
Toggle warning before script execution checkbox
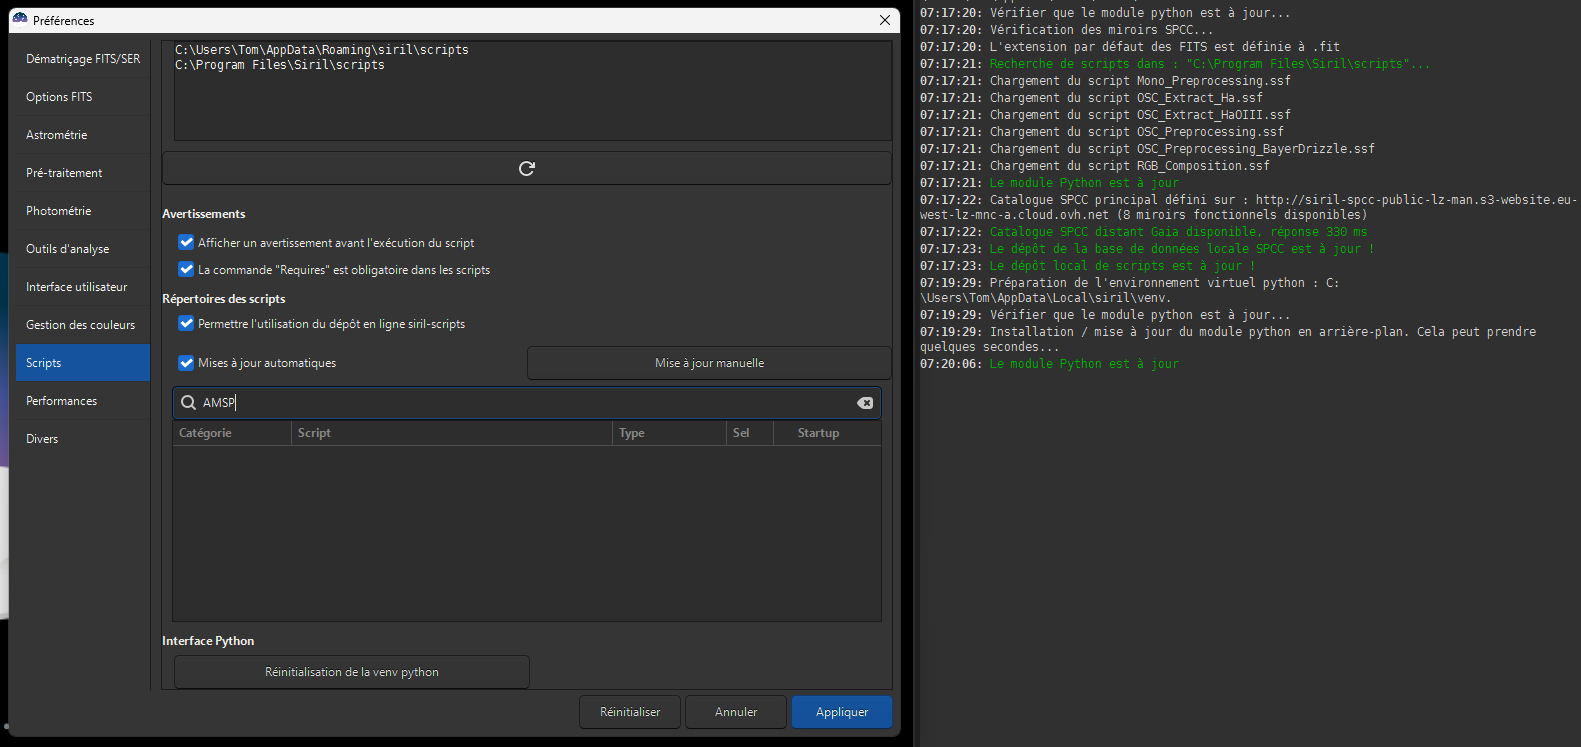pos(186,242)
